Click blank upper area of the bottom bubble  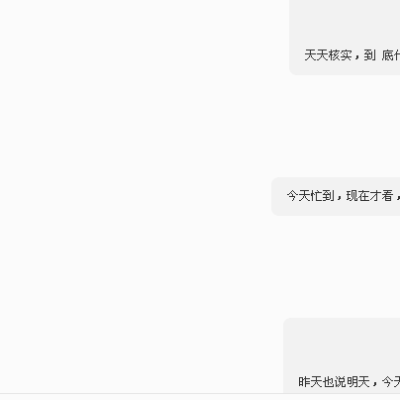pos(343,343)
